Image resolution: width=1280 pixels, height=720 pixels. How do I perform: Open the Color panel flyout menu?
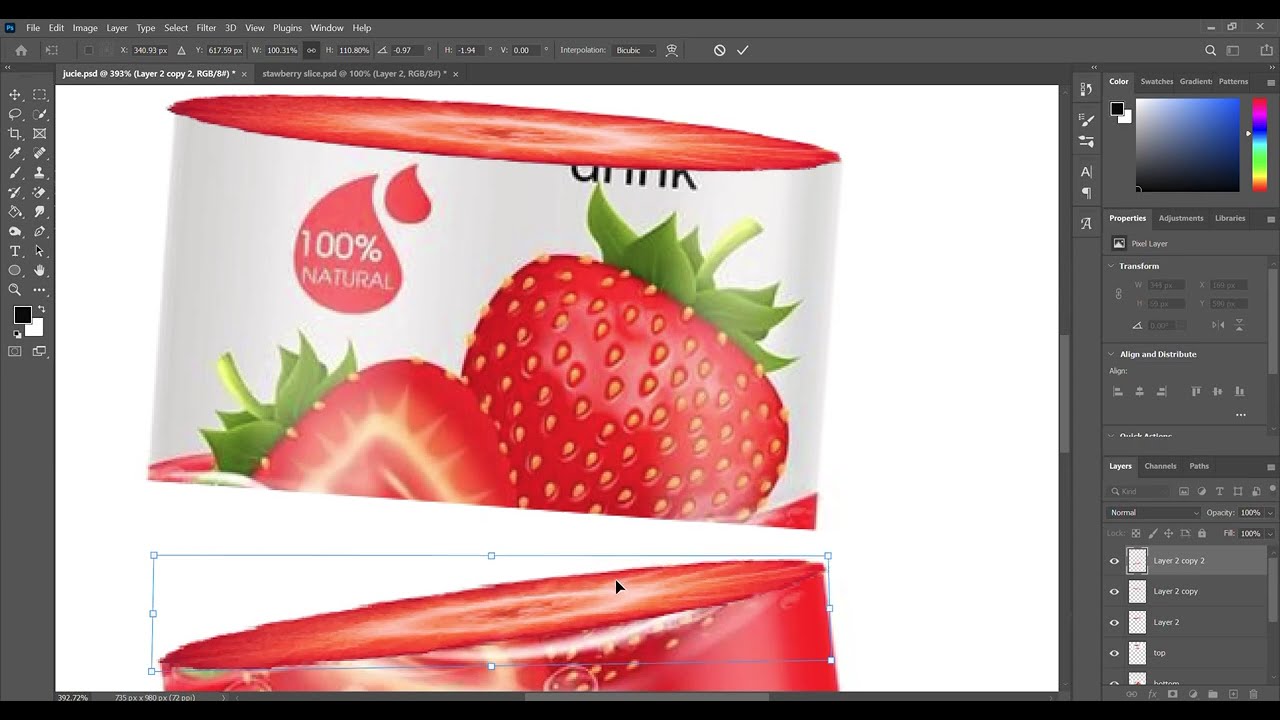[x=1271, y=82]
